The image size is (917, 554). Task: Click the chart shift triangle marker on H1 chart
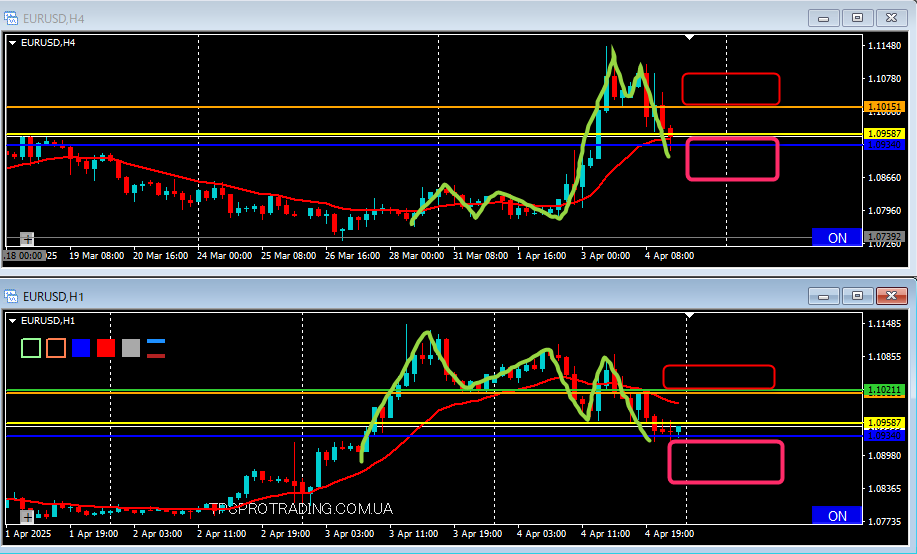point(688,315)
